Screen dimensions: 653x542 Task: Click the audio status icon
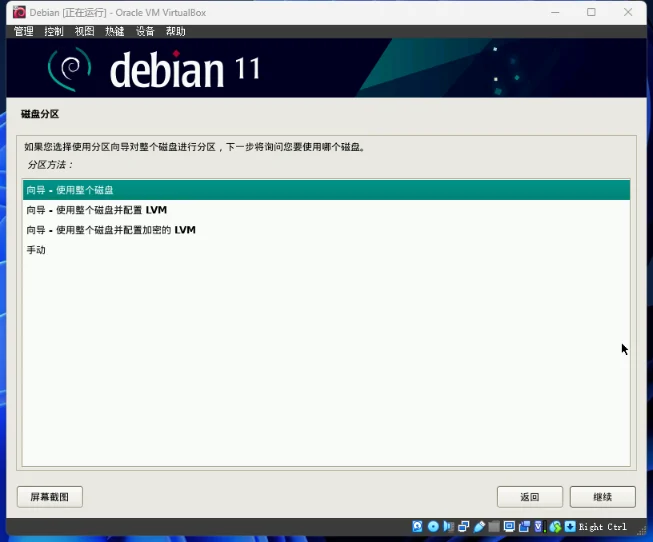coord(449,527)
